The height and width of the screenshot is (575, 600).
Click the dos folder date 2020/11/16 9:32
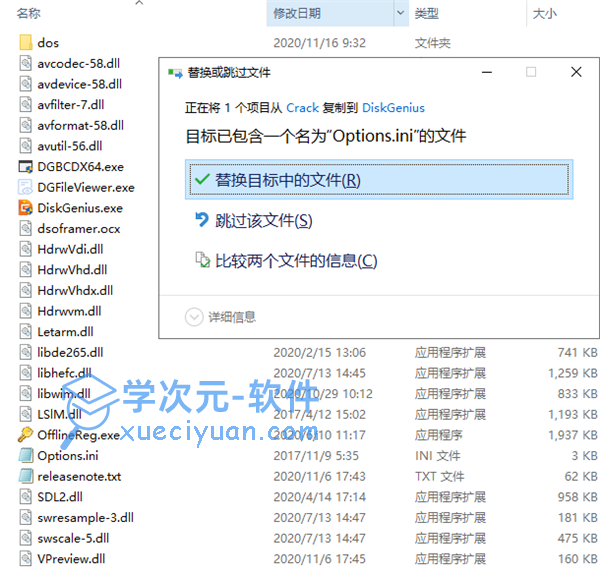[x=320, y=43]
